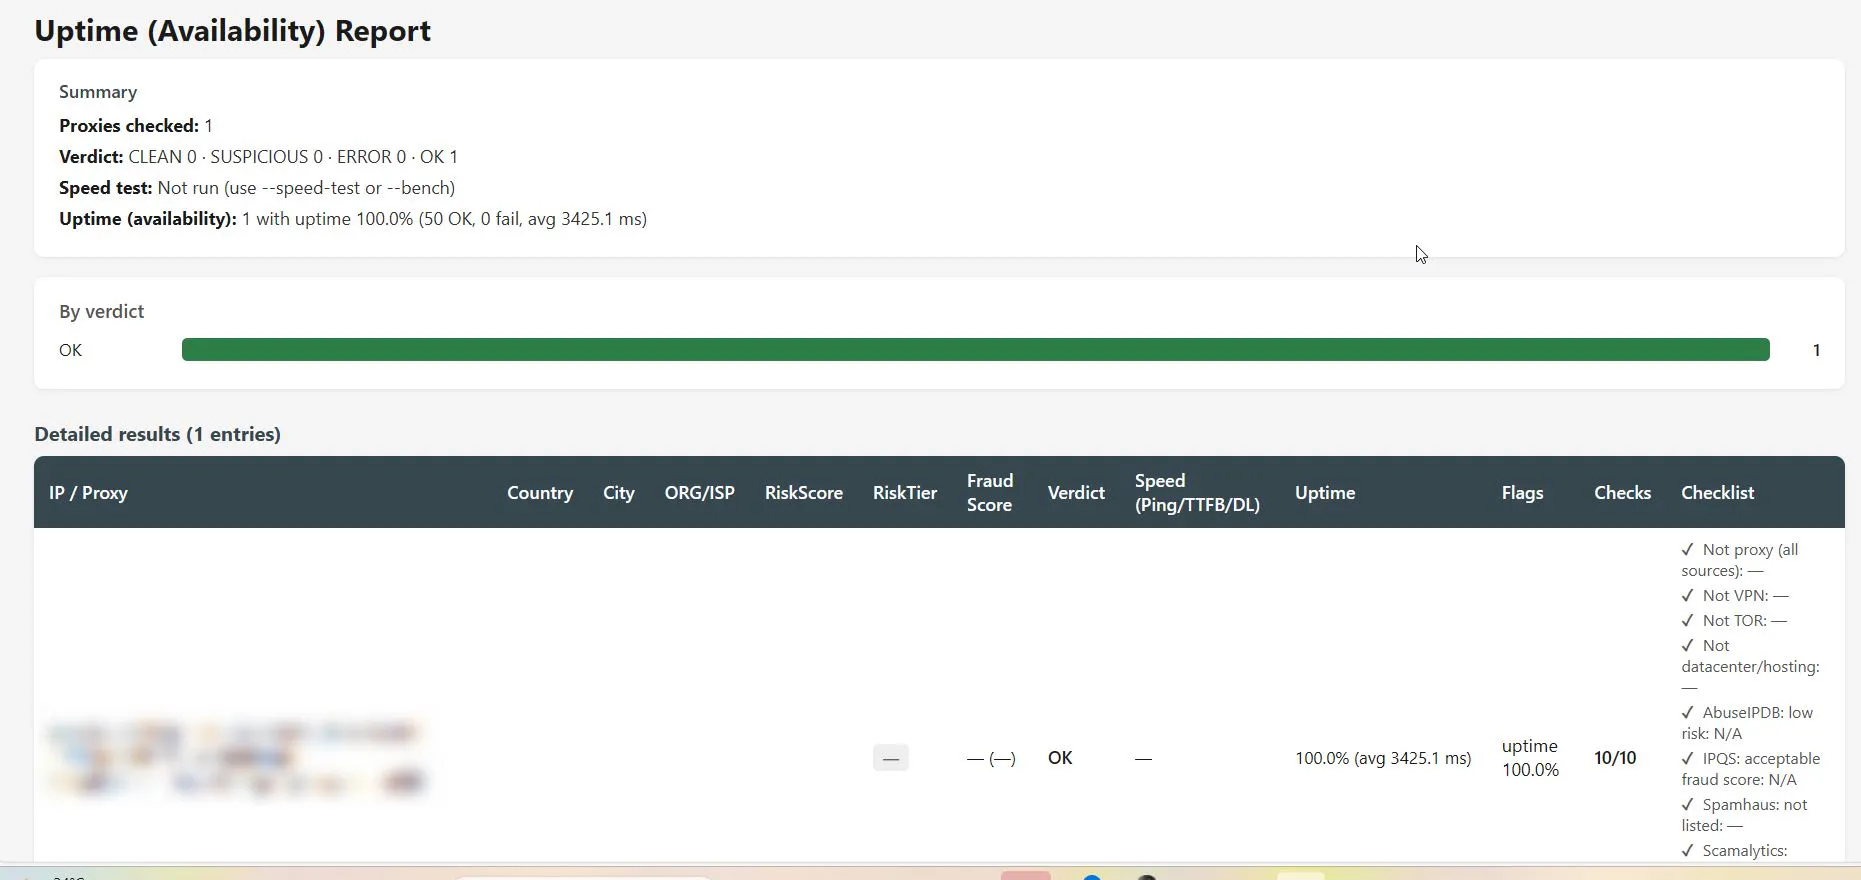Click the Scamalytics checklist item

[1734, 851]
